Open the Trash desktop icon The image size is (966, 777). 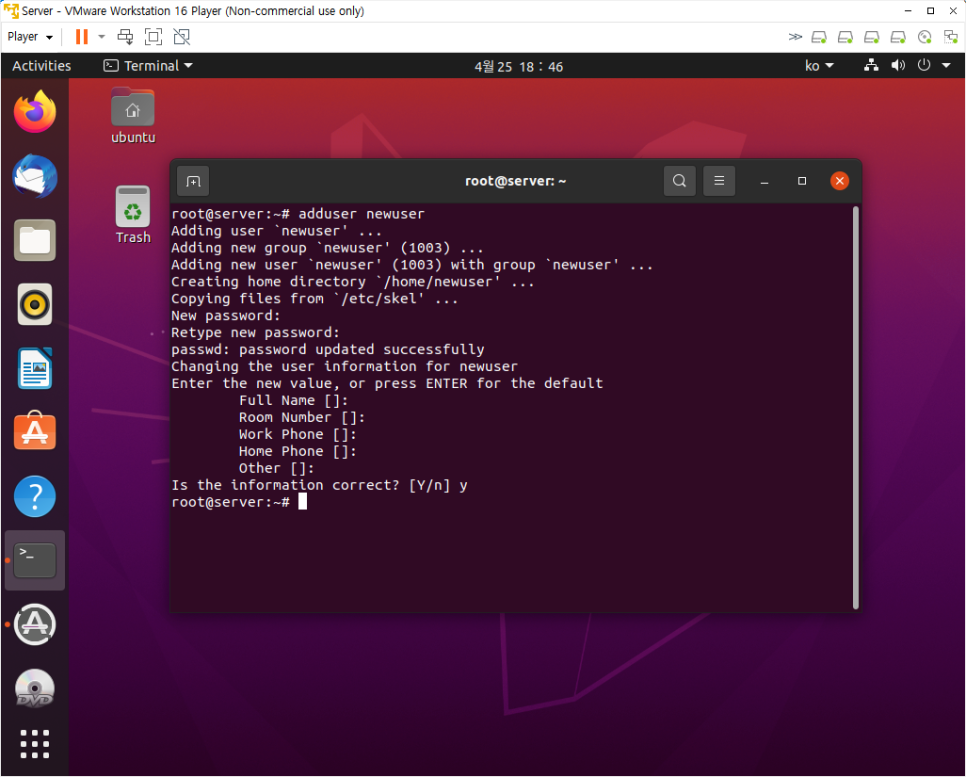[132, 214]
